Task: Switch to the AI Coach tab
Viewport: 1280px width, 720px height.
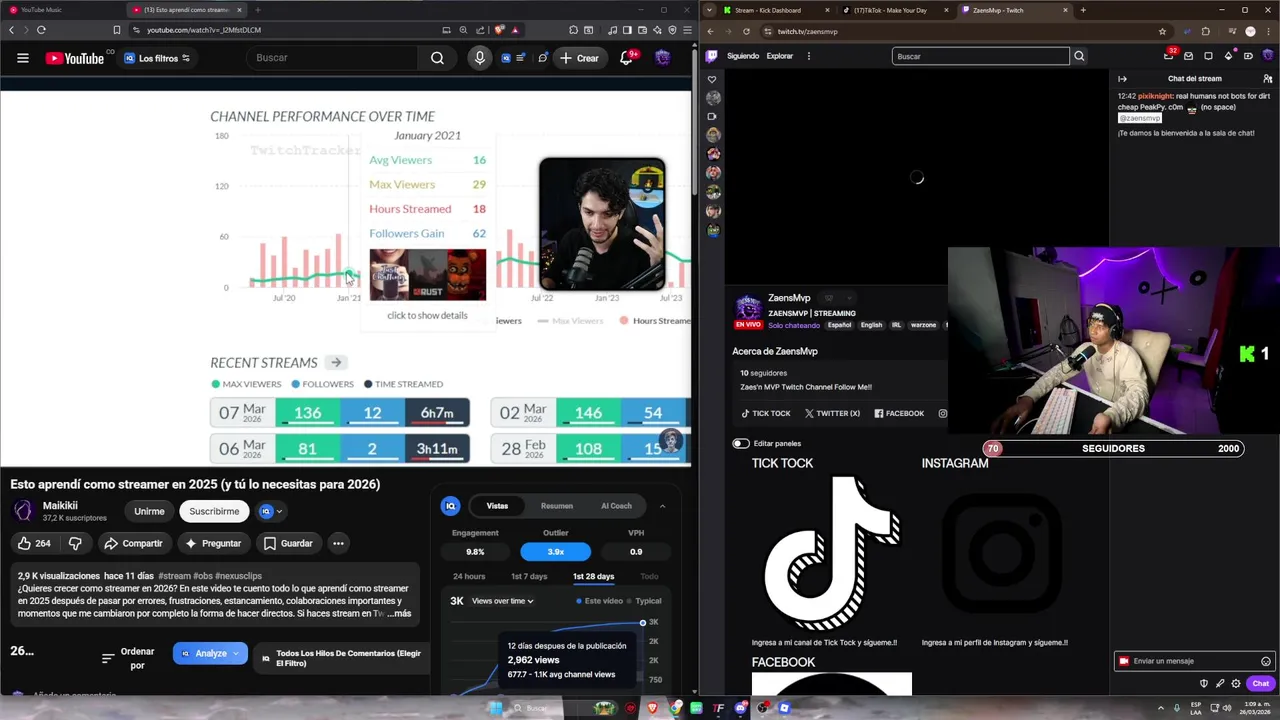Action: click(x=616, y=506)
